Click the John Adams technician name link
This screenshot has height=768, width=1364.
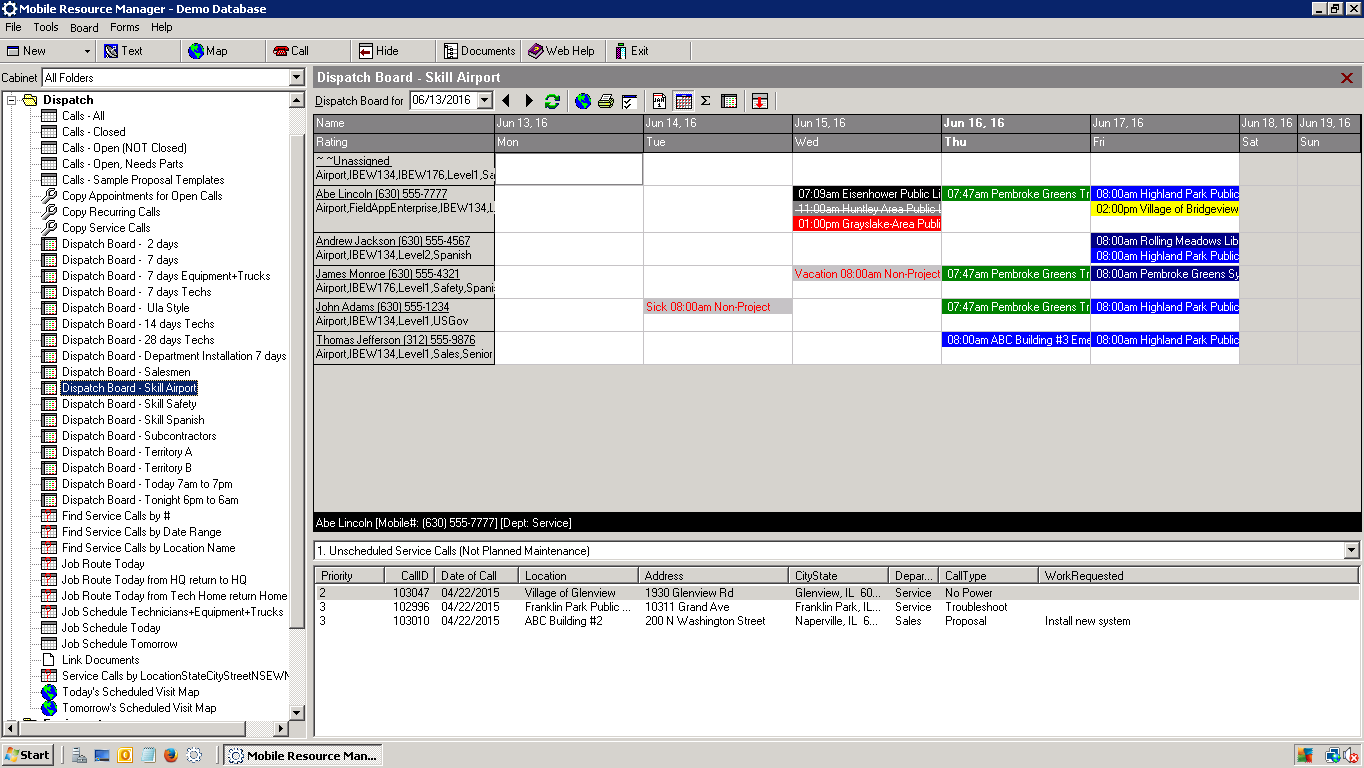tap(382, 307)
